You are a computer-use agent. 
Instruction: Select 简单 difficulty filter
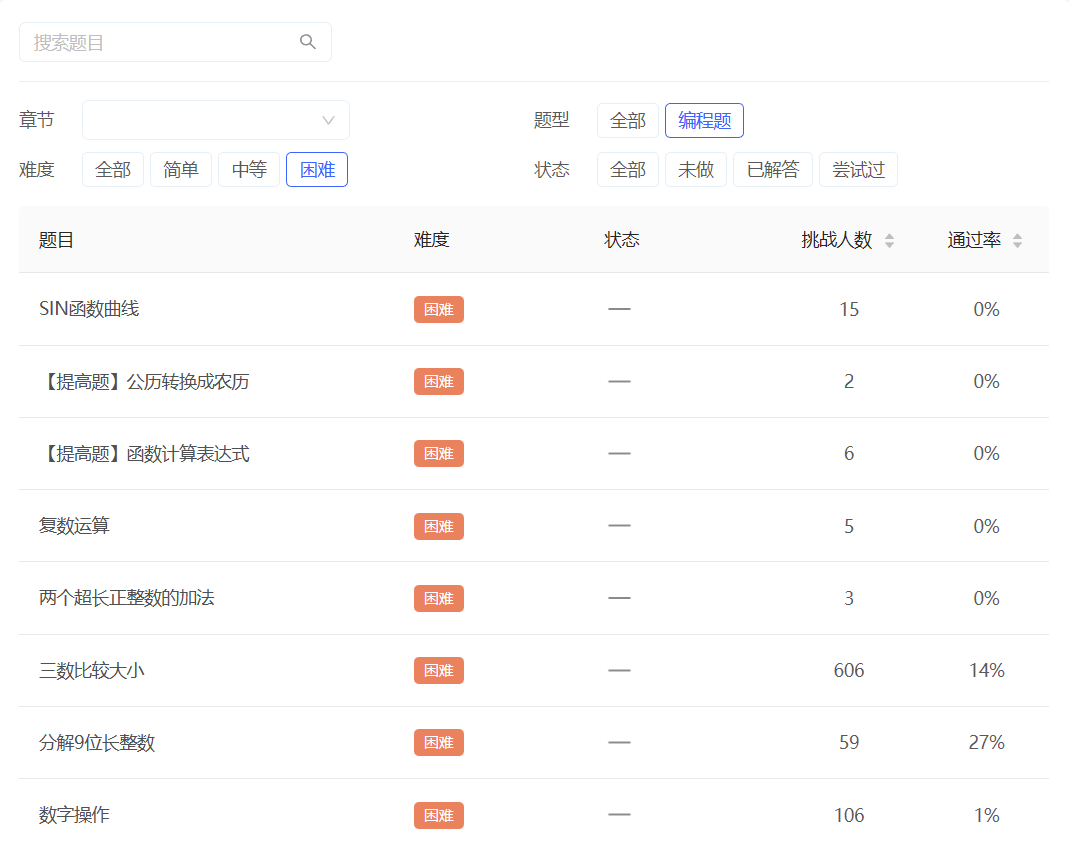[x=181, y=170]
